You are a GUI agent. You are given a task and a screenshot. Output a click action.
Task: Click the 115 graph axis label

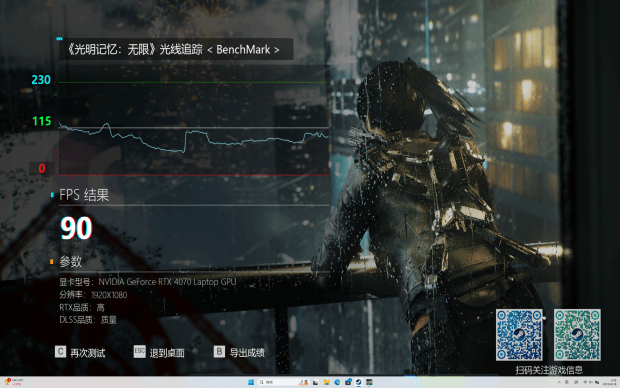point(42,121)
